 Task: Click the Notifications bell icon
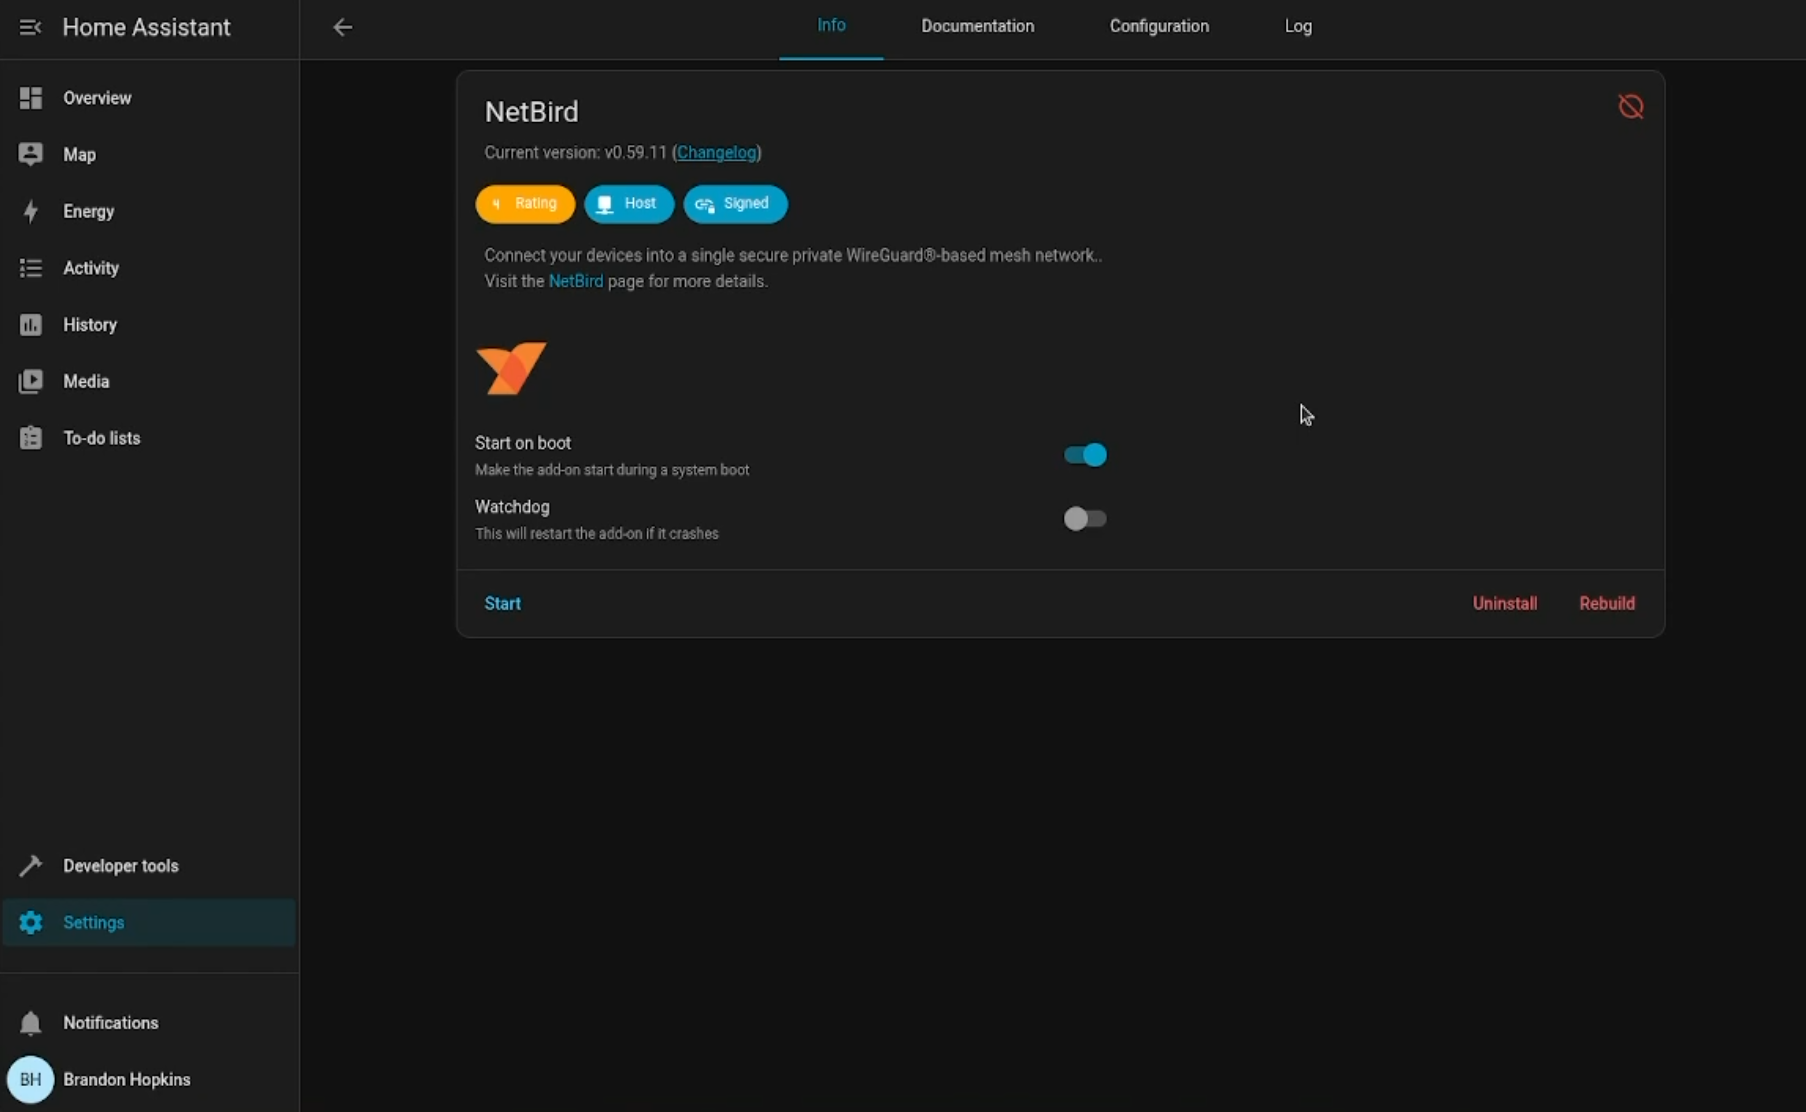(31, 1023)
